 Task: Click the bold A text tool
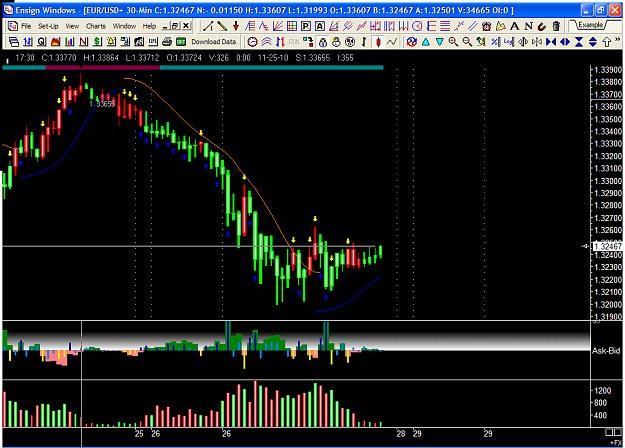(514, 26)
